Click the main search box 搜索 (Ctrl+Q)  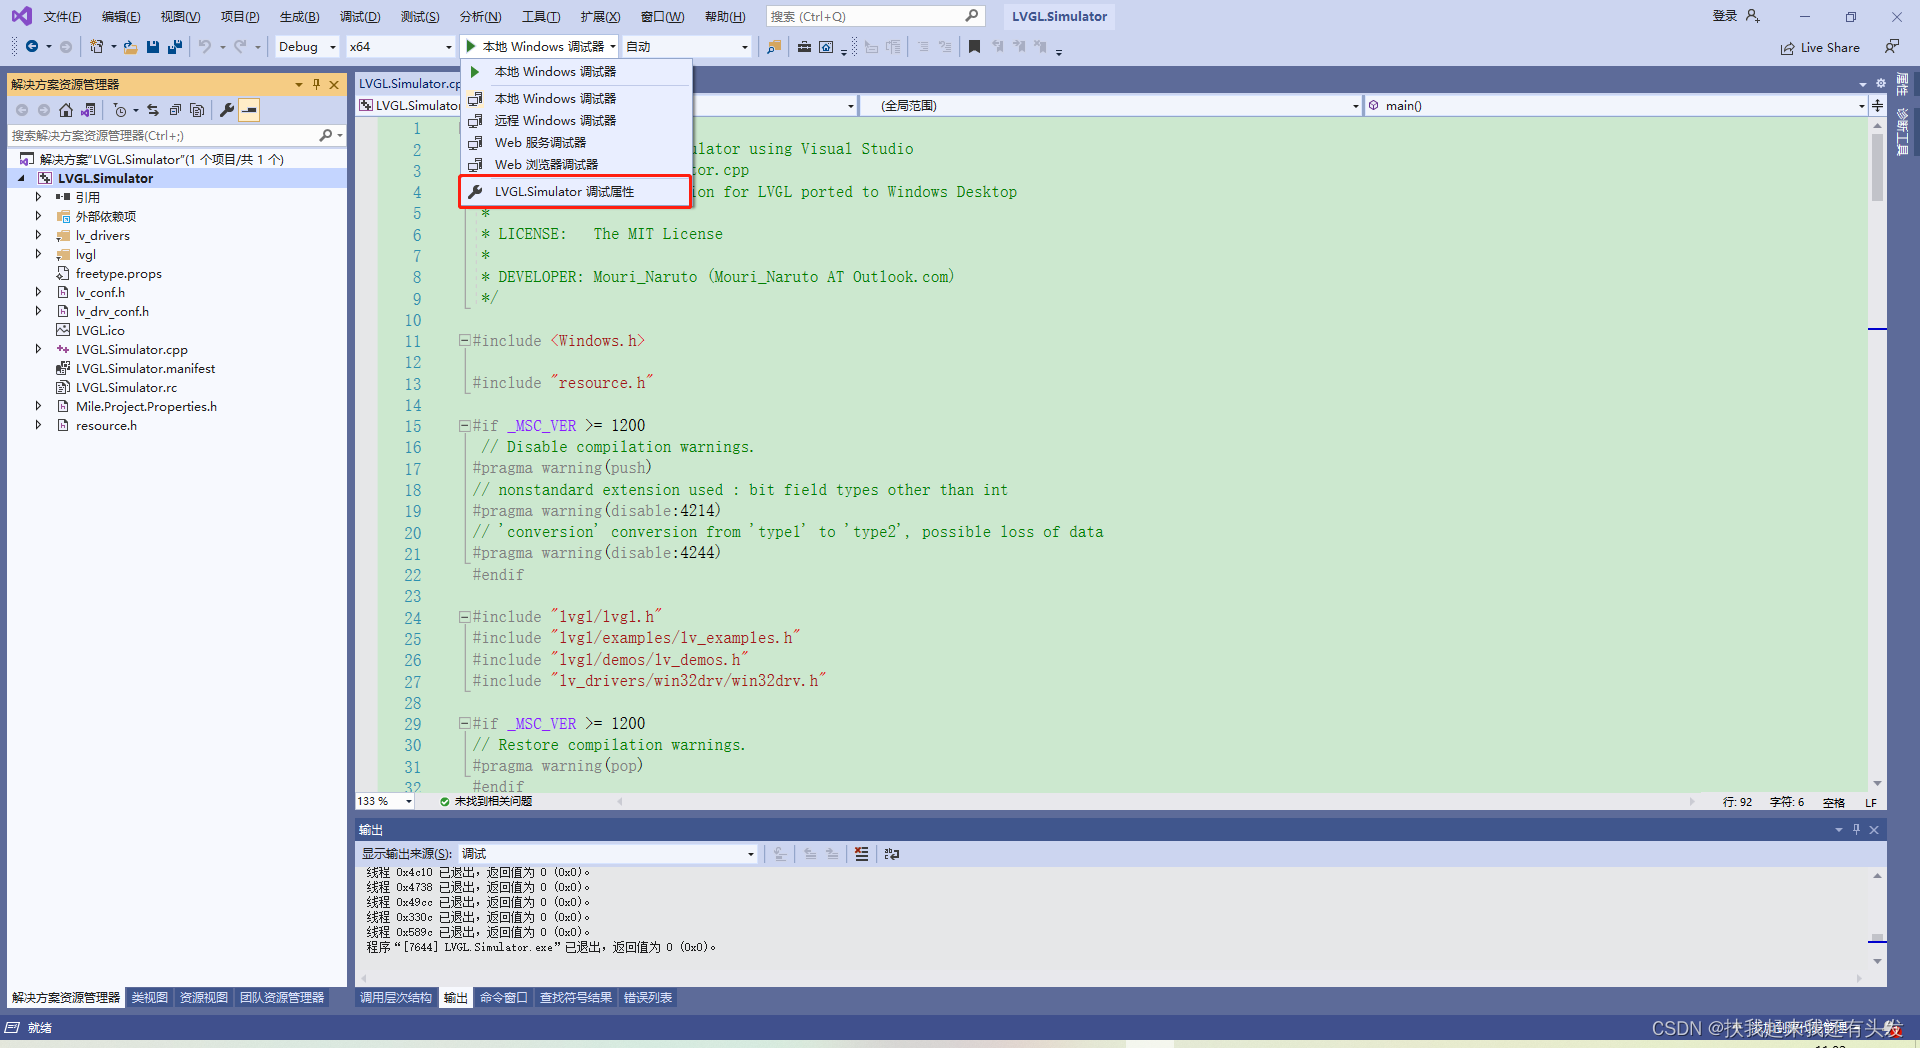coord(875,16)
